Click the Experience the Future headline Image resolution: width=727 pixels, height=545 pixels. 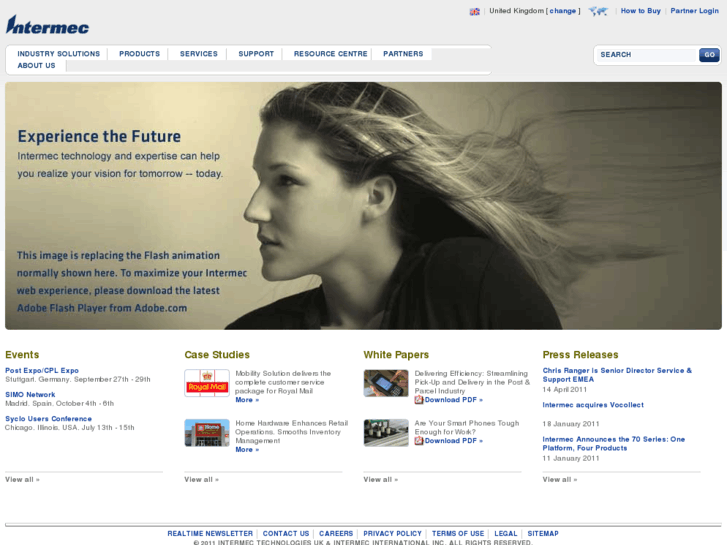pos(99,136)
